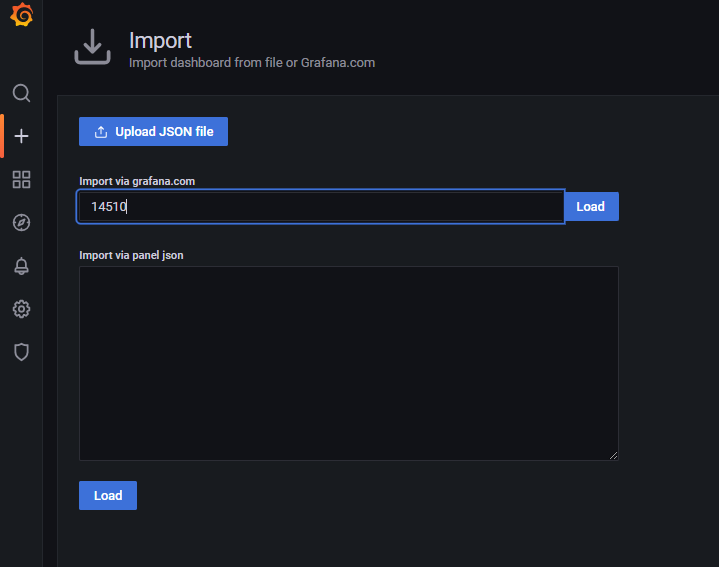
Task: Click the Upload JSON file button
Action: 153,132
